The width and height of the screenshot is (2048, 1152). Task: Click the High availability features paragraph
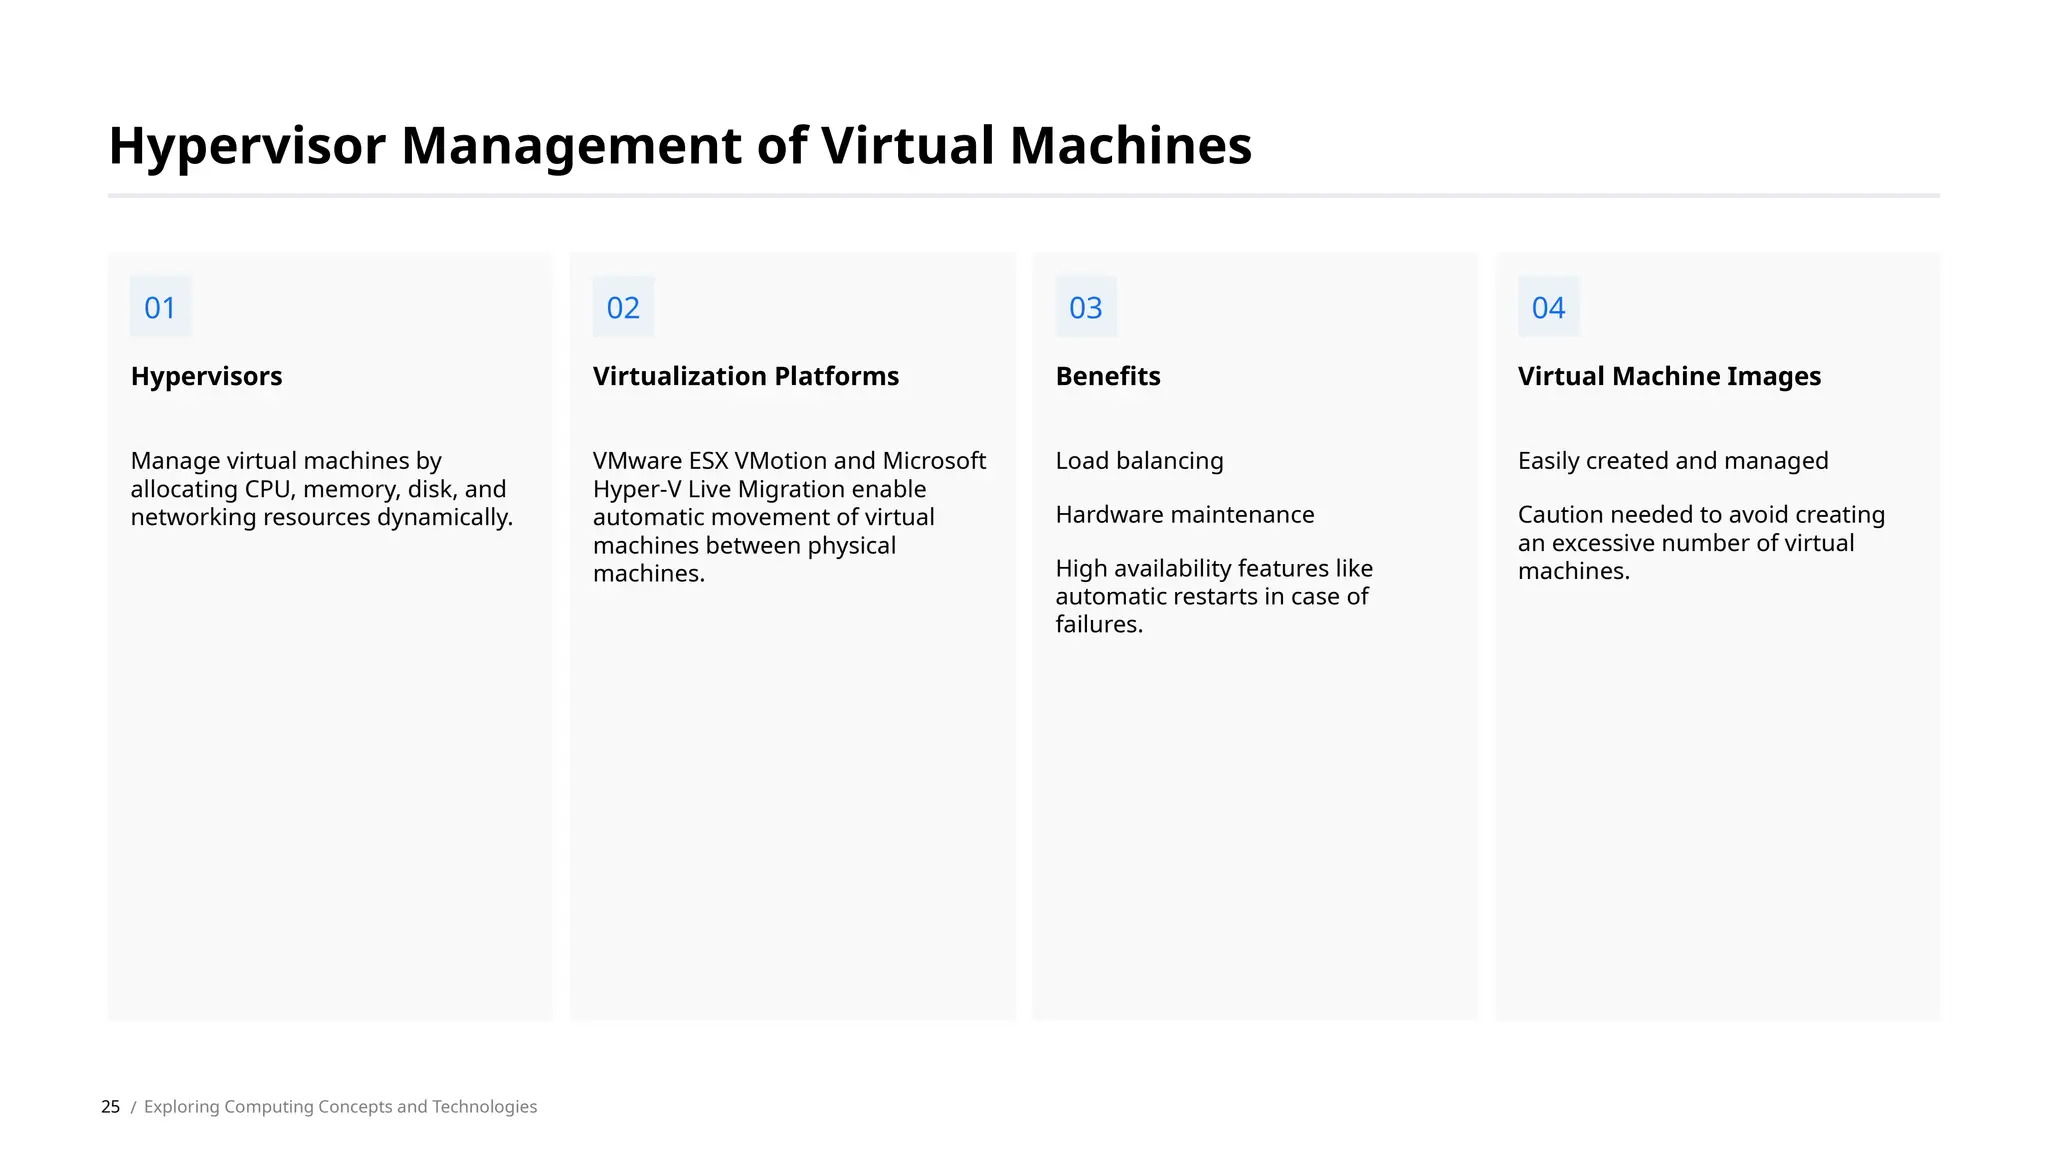[x=1214, y=596]
